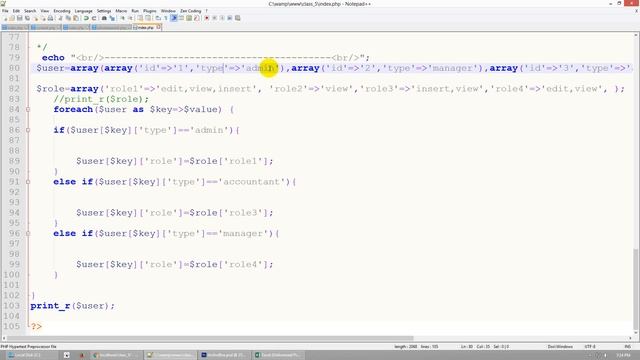Viewport: 640px width, 360px height.
Task: Open the Plugins menu
Action: [x=150, y=11]
